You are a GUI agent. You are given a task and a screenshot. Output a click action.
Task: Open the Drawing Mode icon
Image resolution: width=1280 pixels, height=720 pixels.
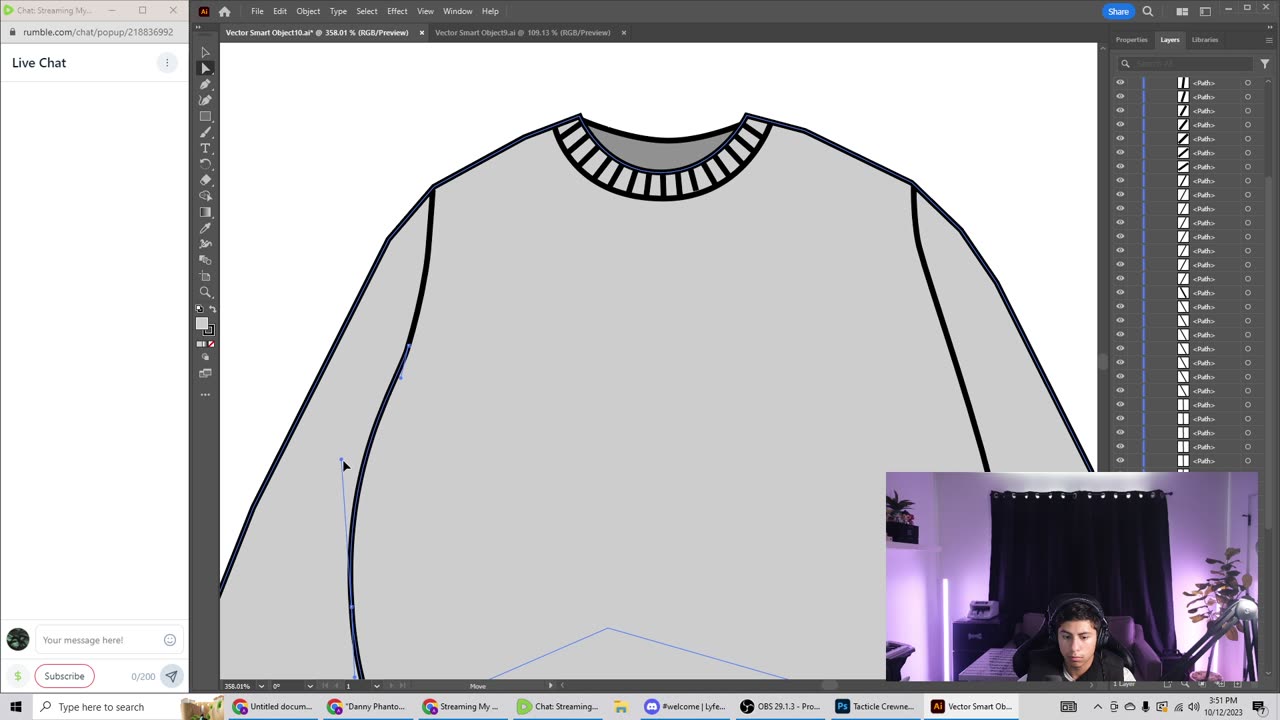click(205, 357)
